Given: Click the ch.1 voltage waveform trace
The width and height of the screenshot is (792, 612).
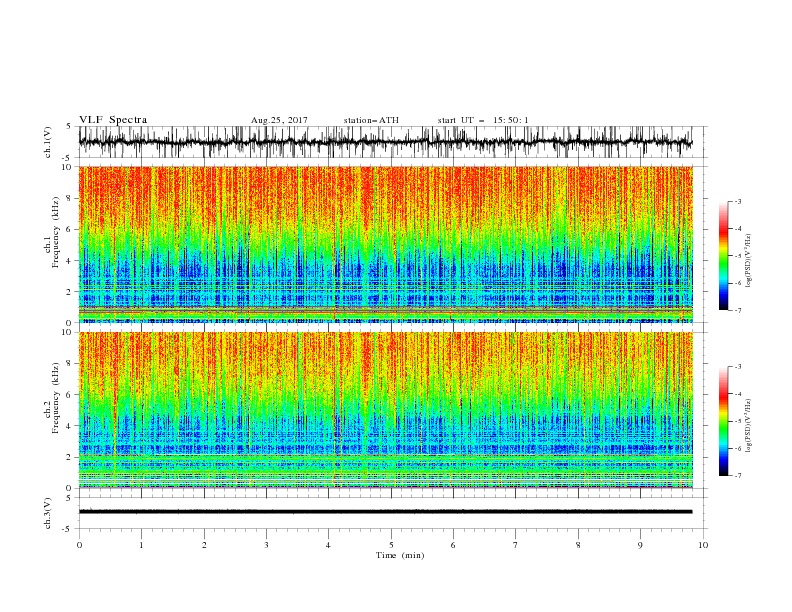Looking at the screenshot, I should coord(385,142).
